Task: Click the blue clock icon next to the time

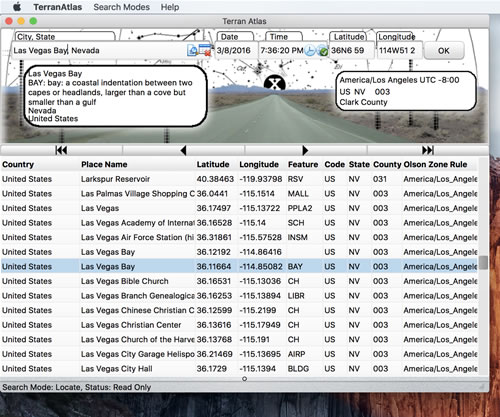Action: [310, 50]
